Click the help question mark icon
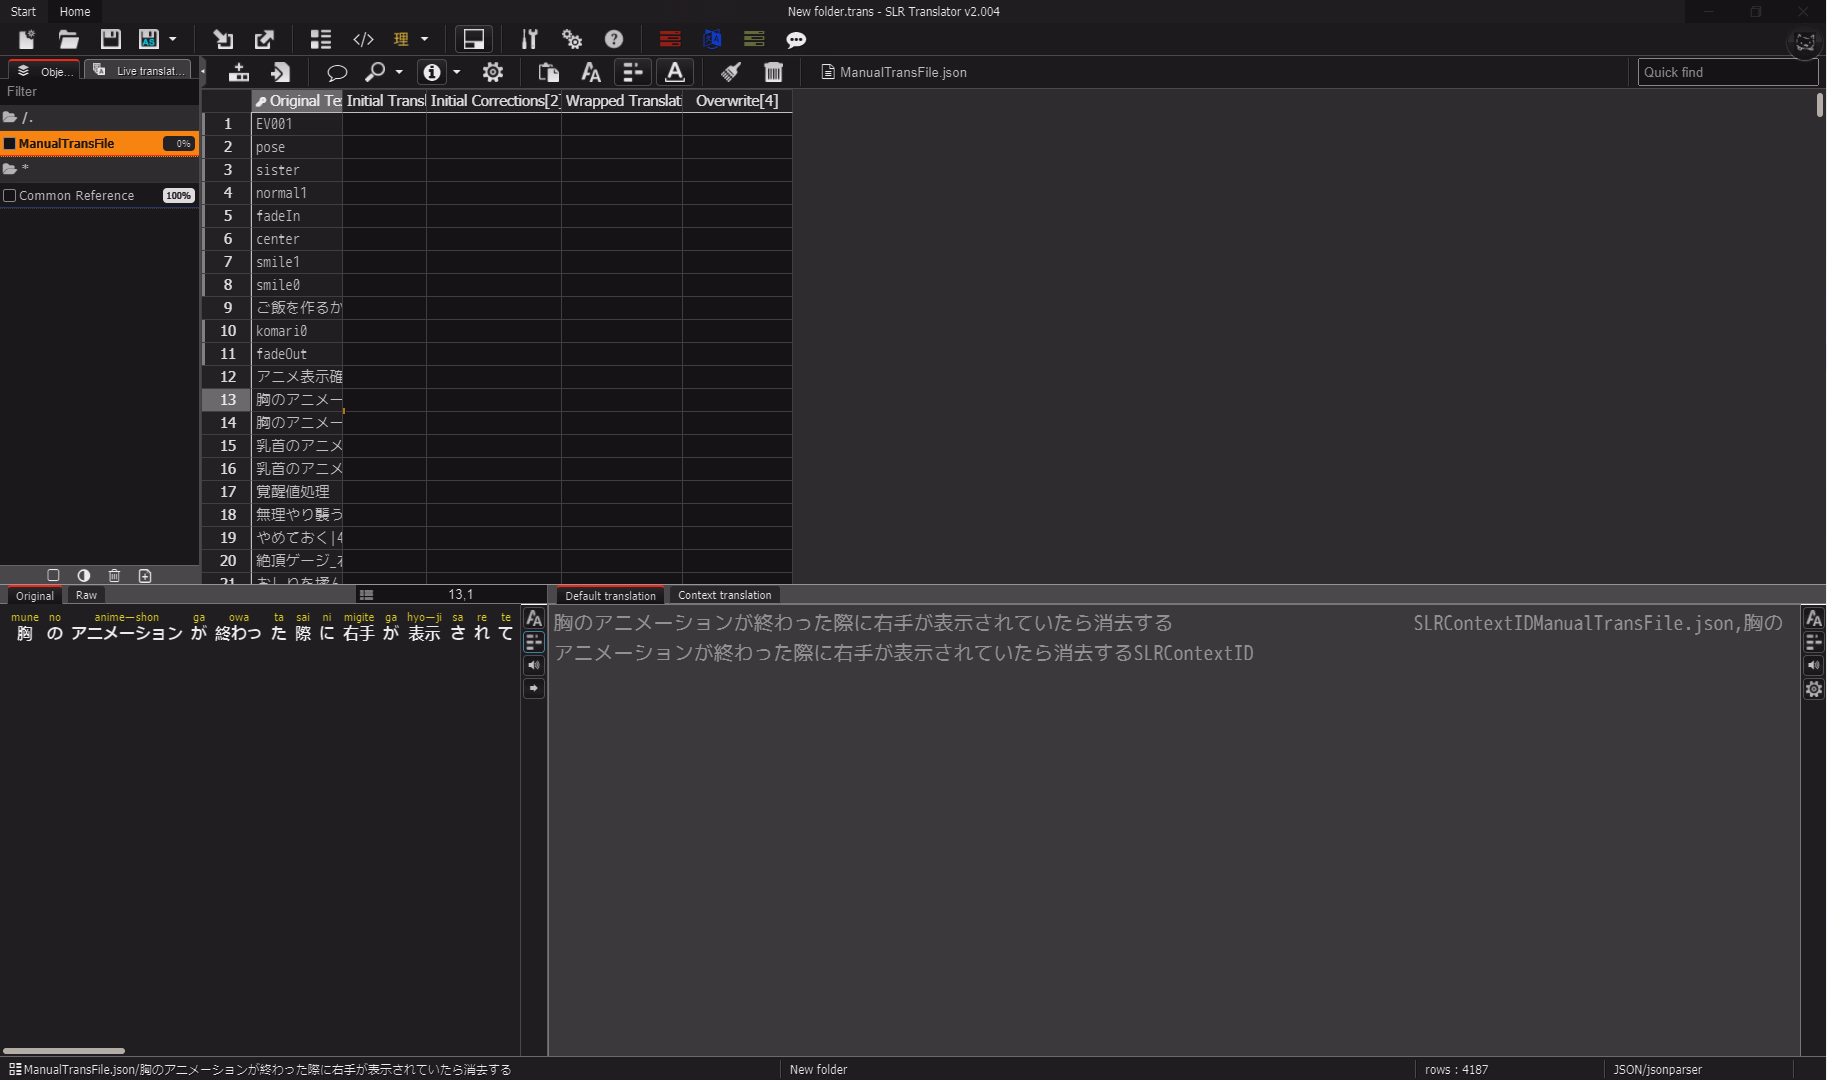Image resolution: width=1827 pixels, height=1080 pixels. (614, 39)
